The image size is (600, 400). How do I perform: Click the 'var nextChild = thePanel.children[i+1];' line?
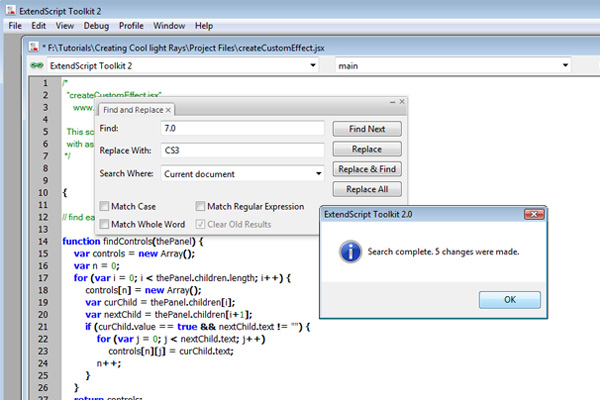(x=169, y=315)
